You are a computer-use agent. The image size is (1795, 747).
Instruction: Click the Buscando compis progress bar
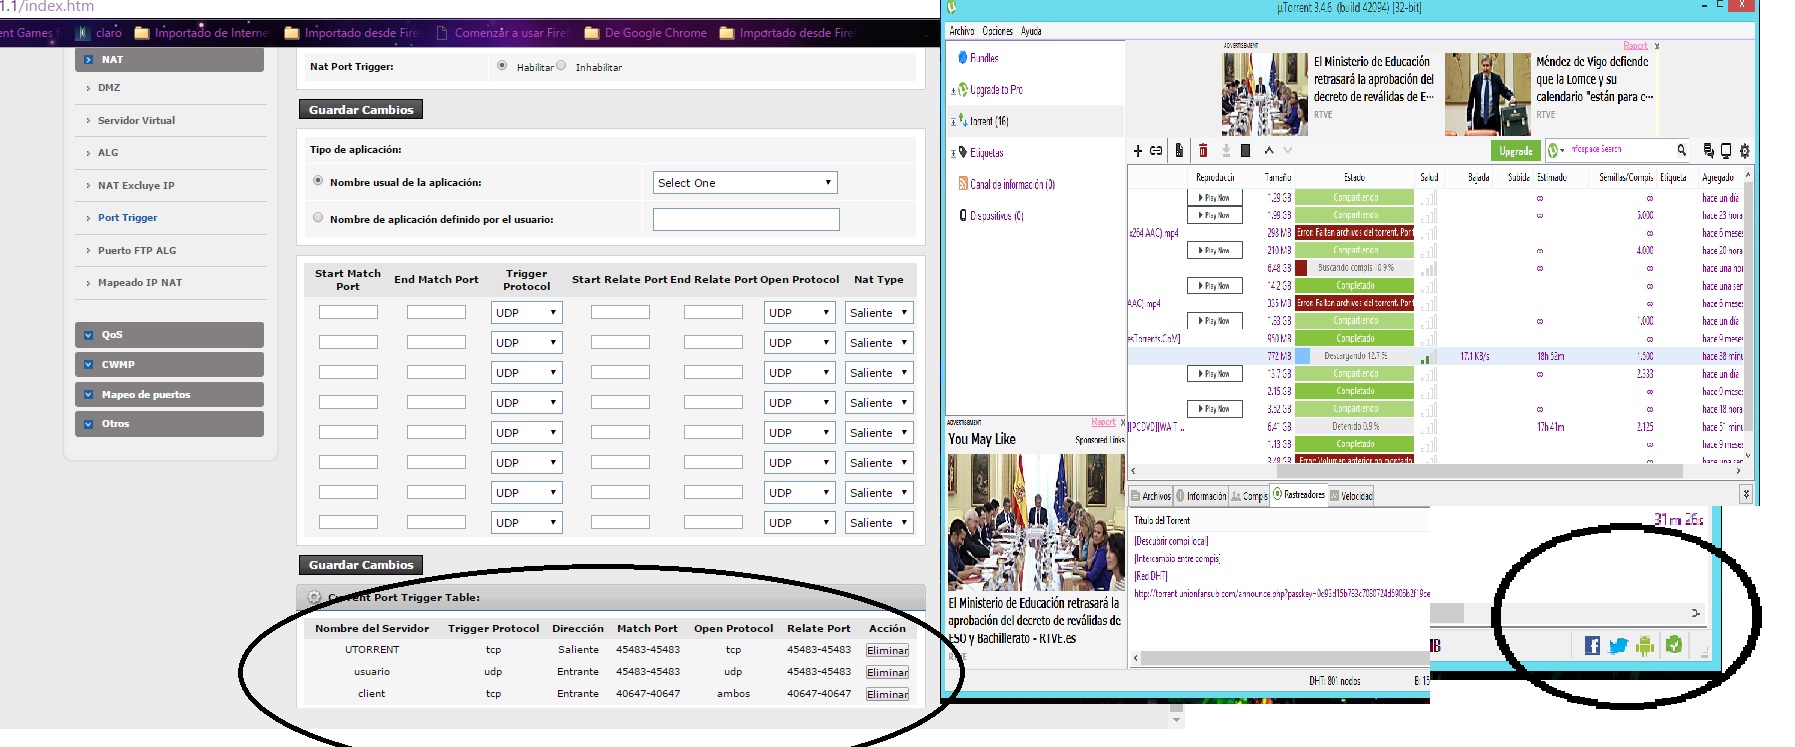(x=1355, y=268)
